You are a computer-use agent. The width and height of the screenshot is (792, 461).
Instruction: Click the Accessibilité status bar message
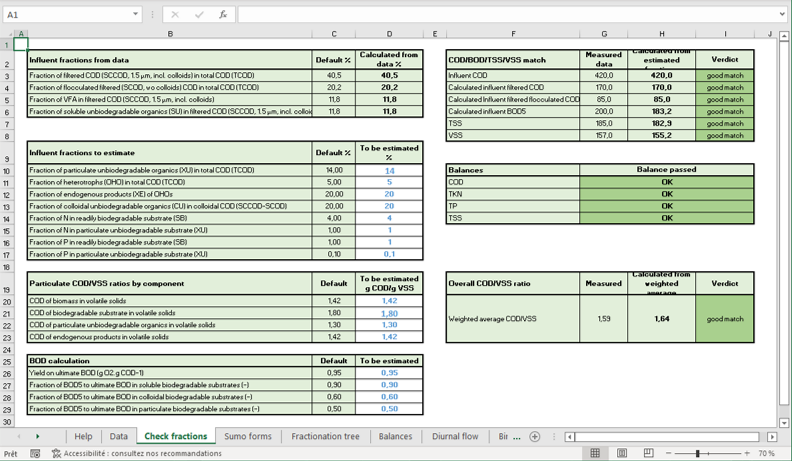136,453
